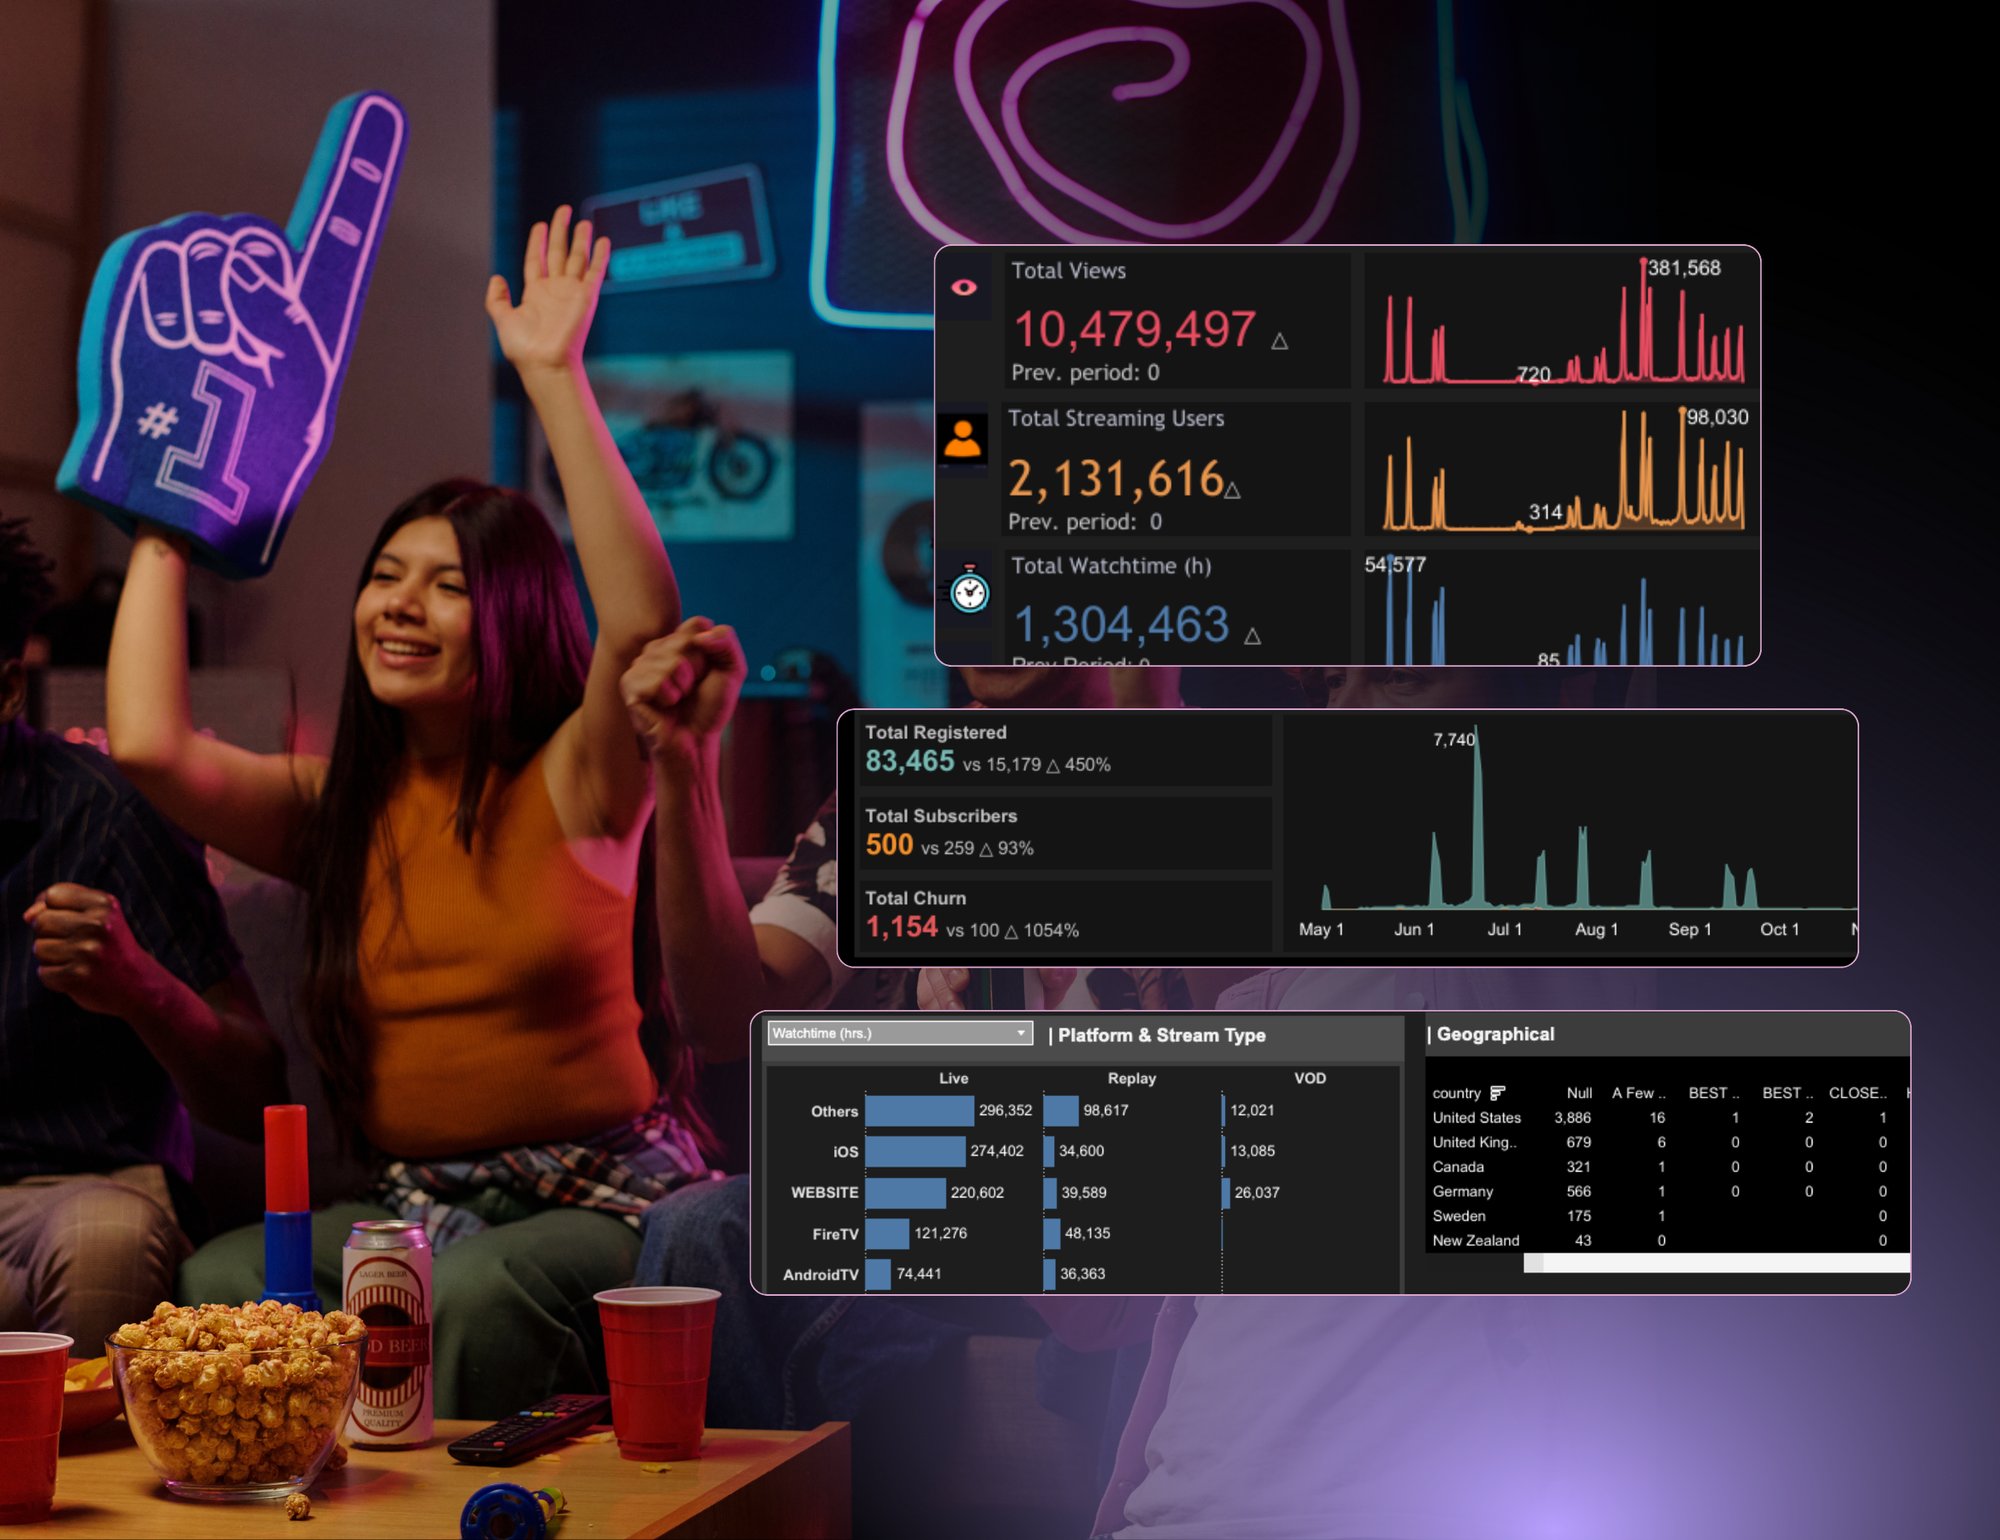Click the iOS Live bar showing 274,402
The image size is (2000, 1540).
(915, 1151)
